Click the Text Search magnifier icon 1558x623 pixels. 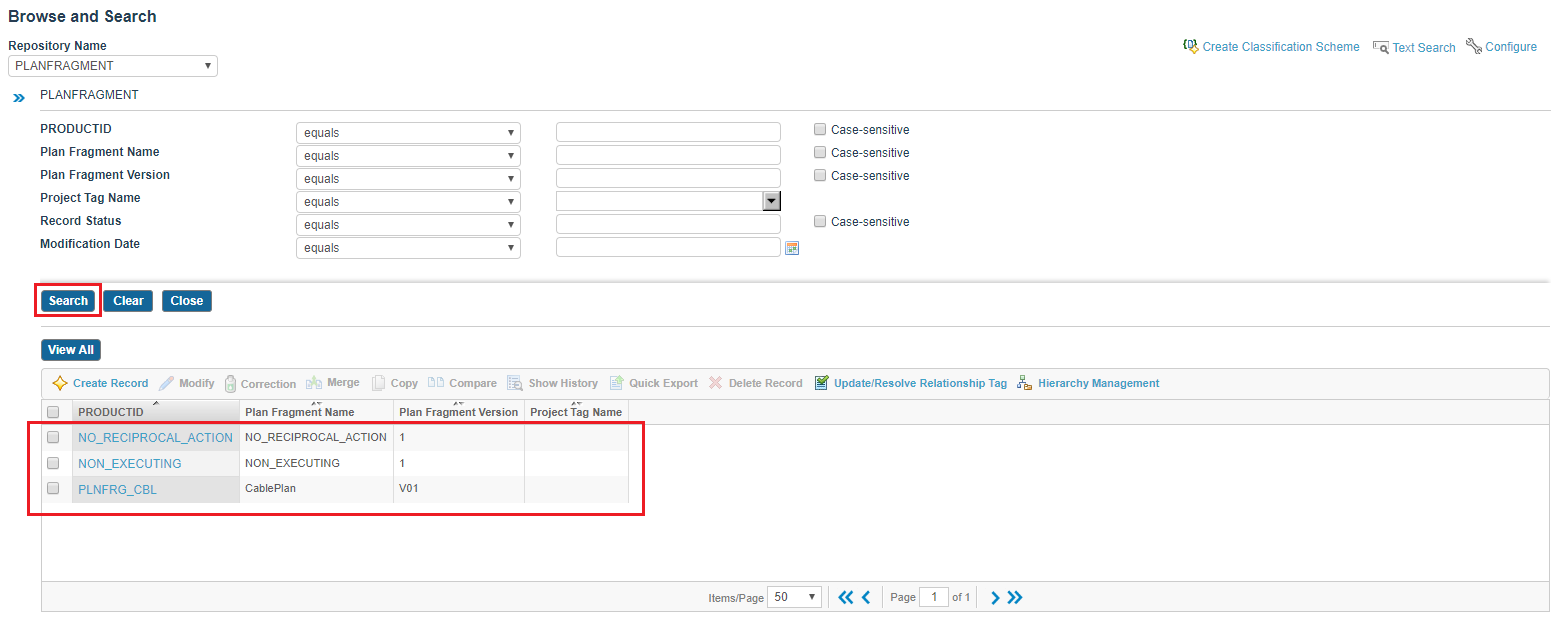(x=1381, y=47)
